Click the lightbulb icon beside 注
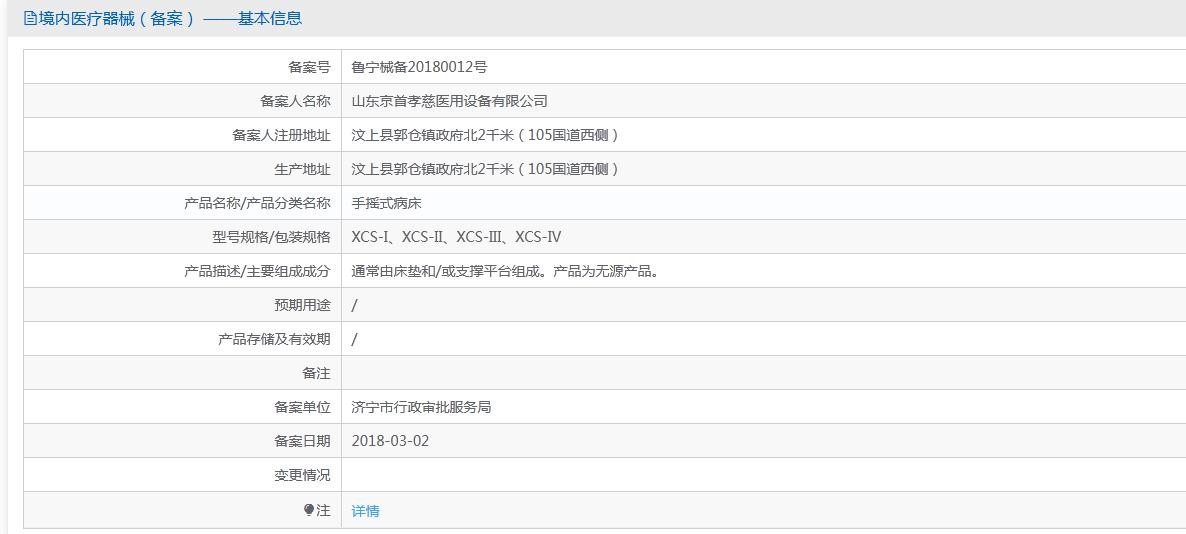 click(309, 511)
